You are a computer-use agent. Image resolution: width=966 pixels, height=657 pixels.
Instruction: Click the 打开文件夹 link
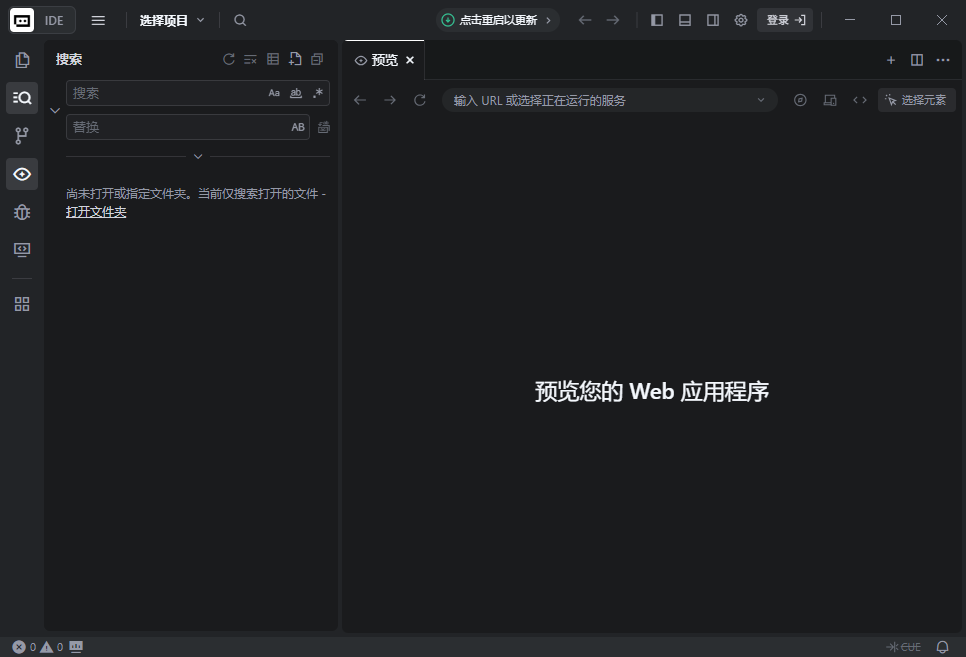coord(96,212)
